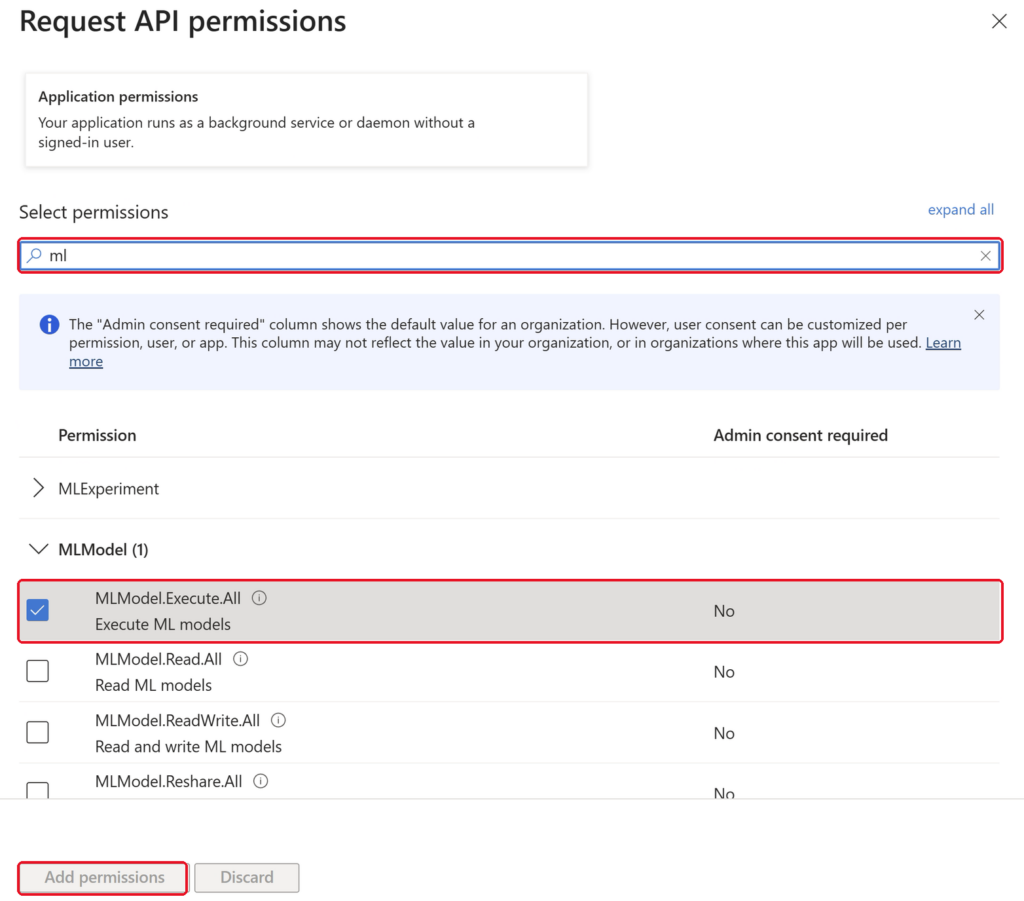Click 'No' in the MLModel.ReadWrite.All row

coord(724,733)
